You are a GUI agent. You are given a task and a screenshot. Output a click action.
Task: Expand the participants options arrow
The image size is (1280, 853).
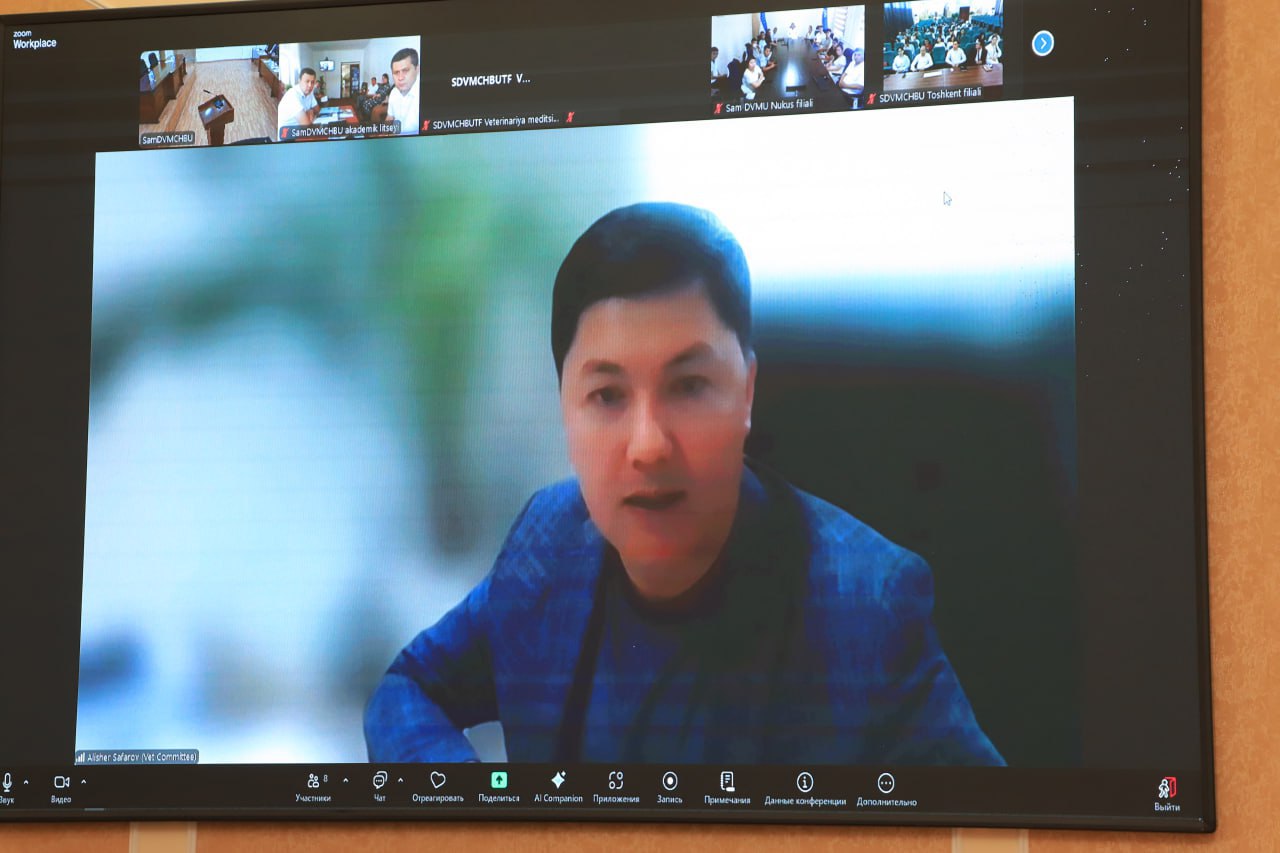click(x=346, y=780)
